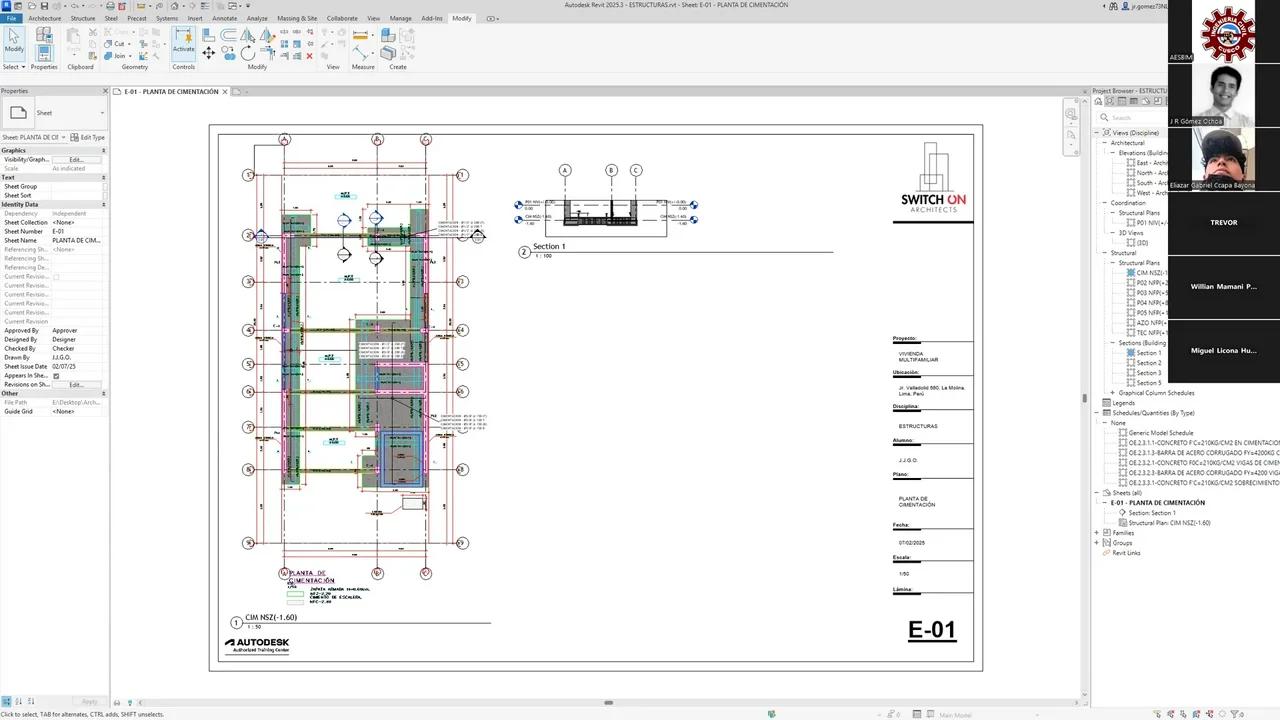Click the Activate controls icon
The width and height of the screenshot is (1280, 720).
tap(184, 45)
